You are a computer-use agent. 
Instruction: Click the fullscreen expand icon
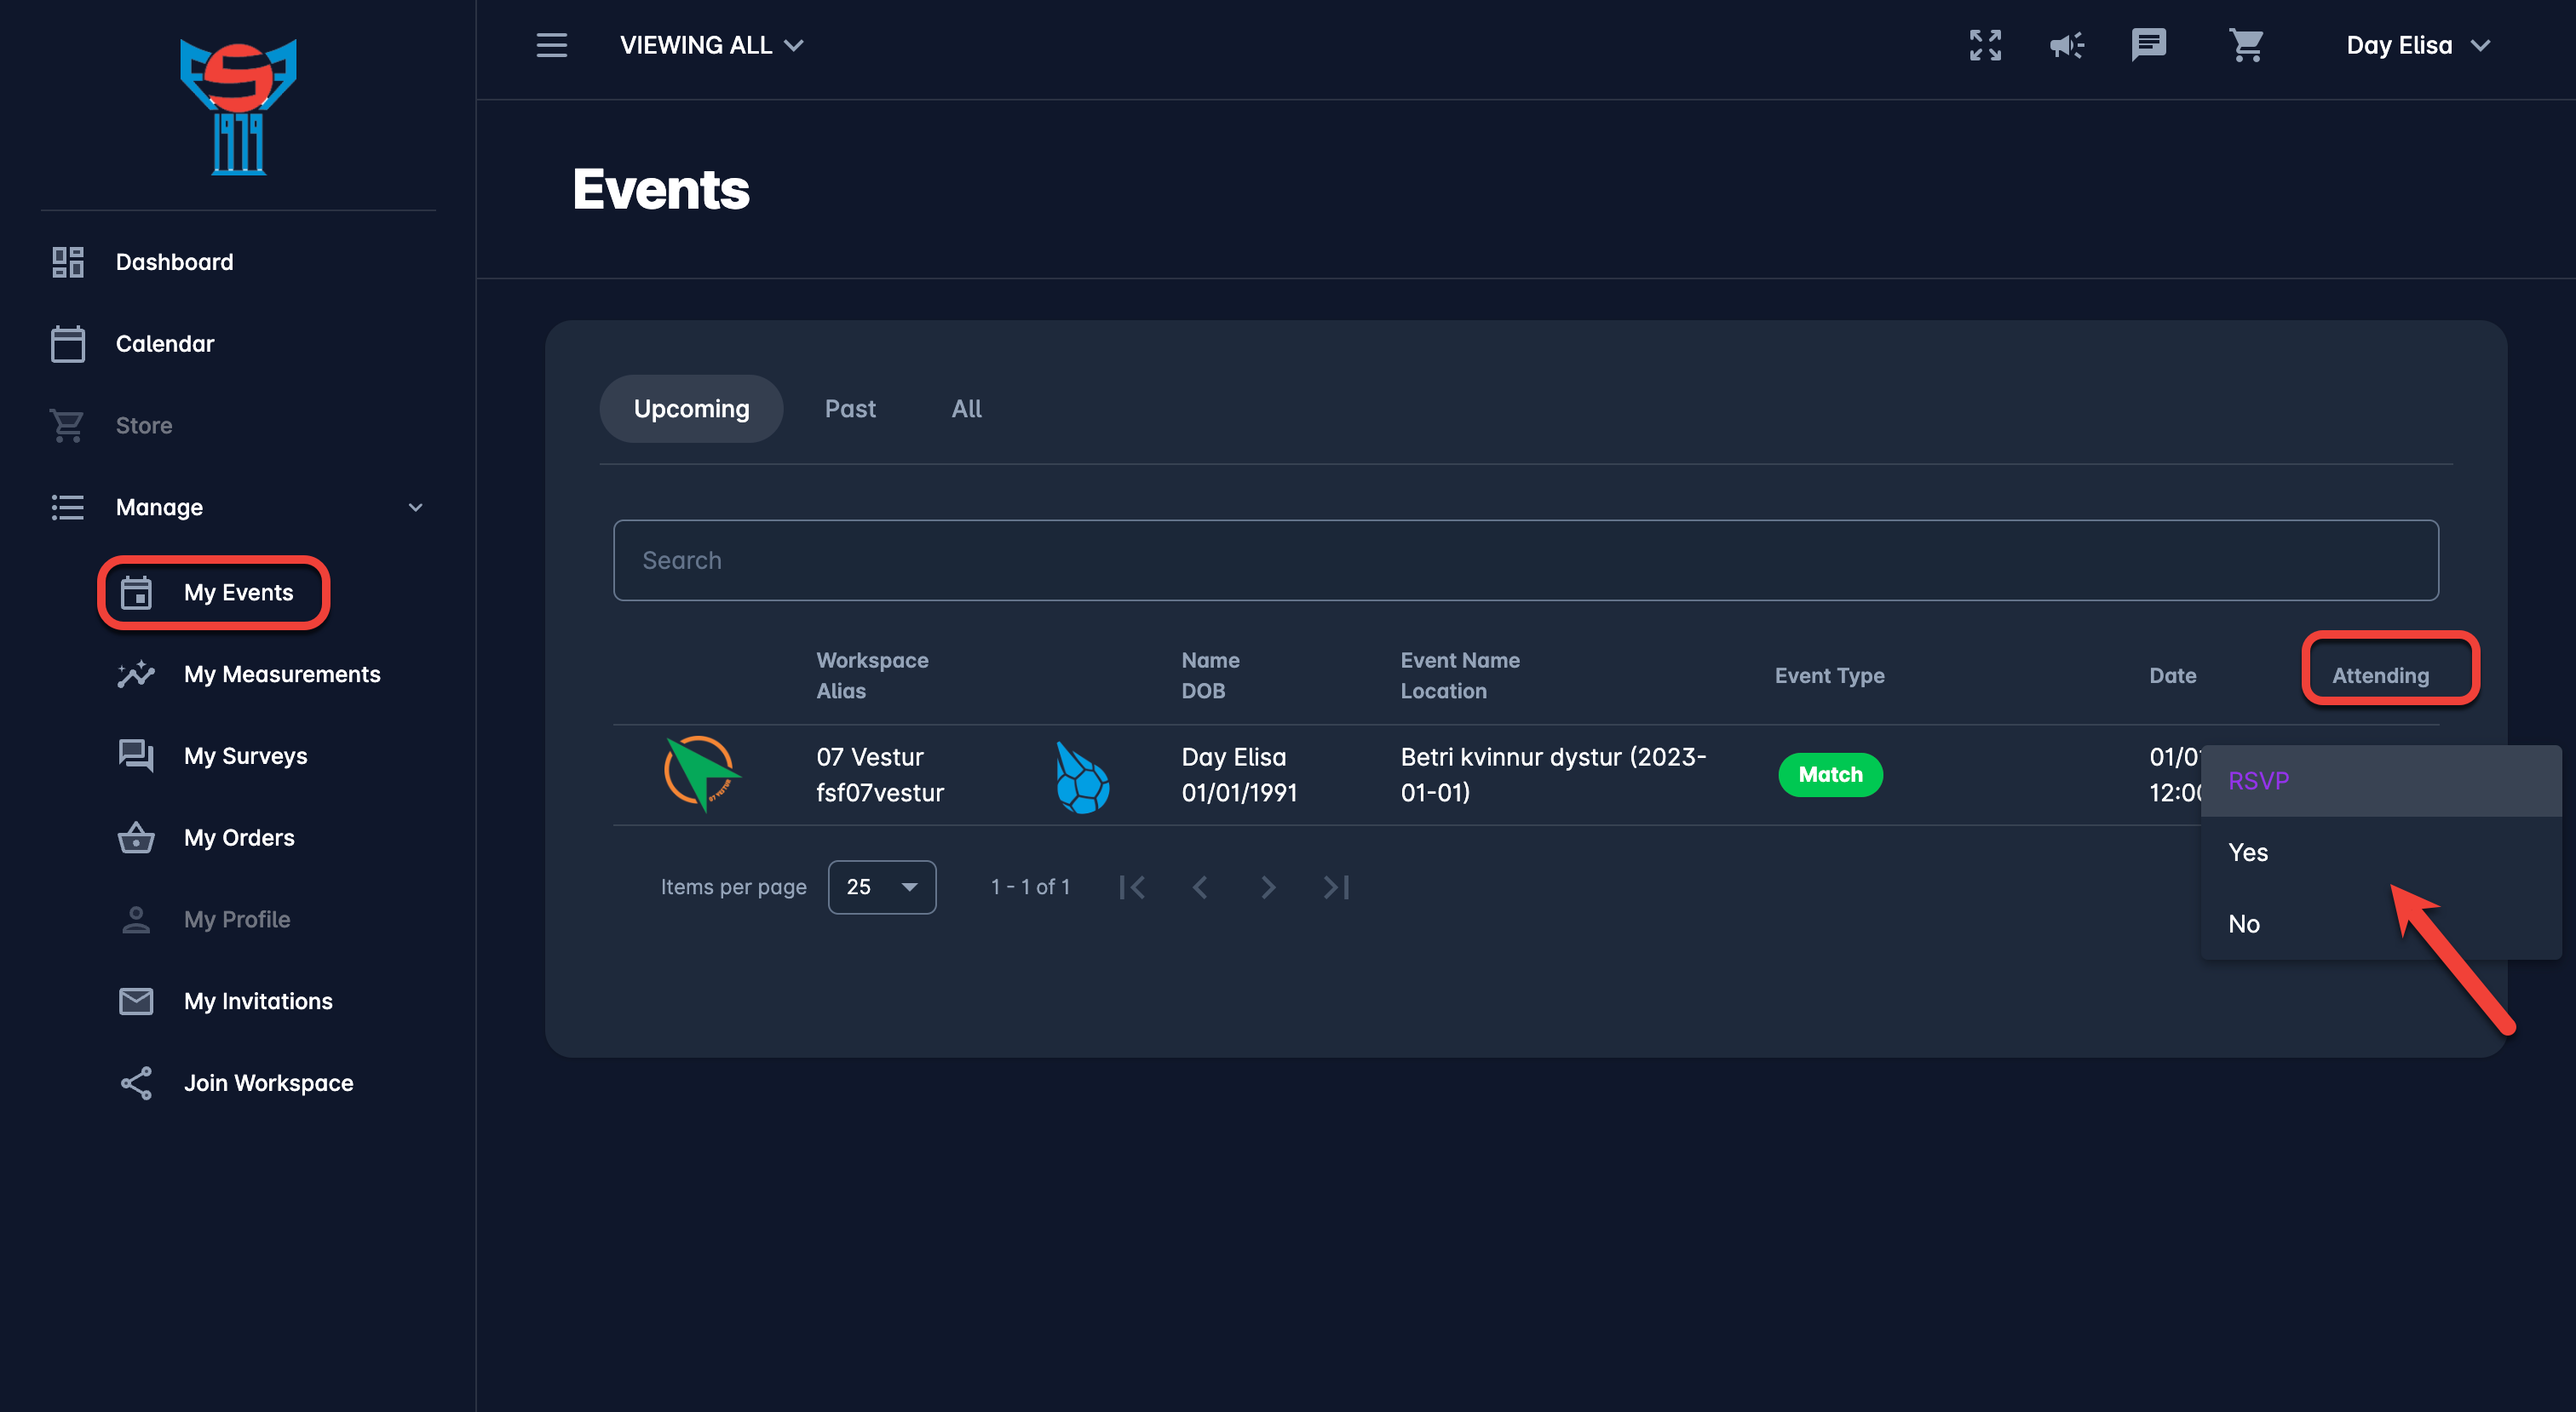pos(1985,45)
